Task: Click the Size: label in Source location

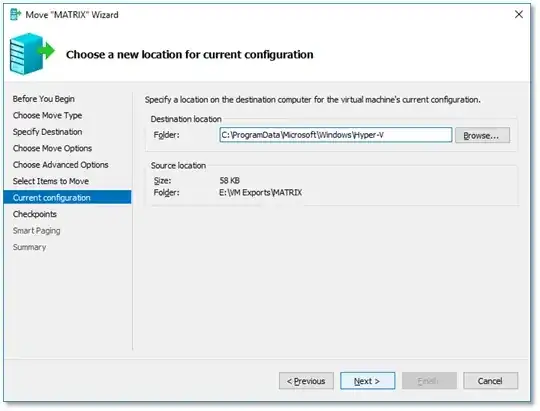Action: [x=162, y=181]
